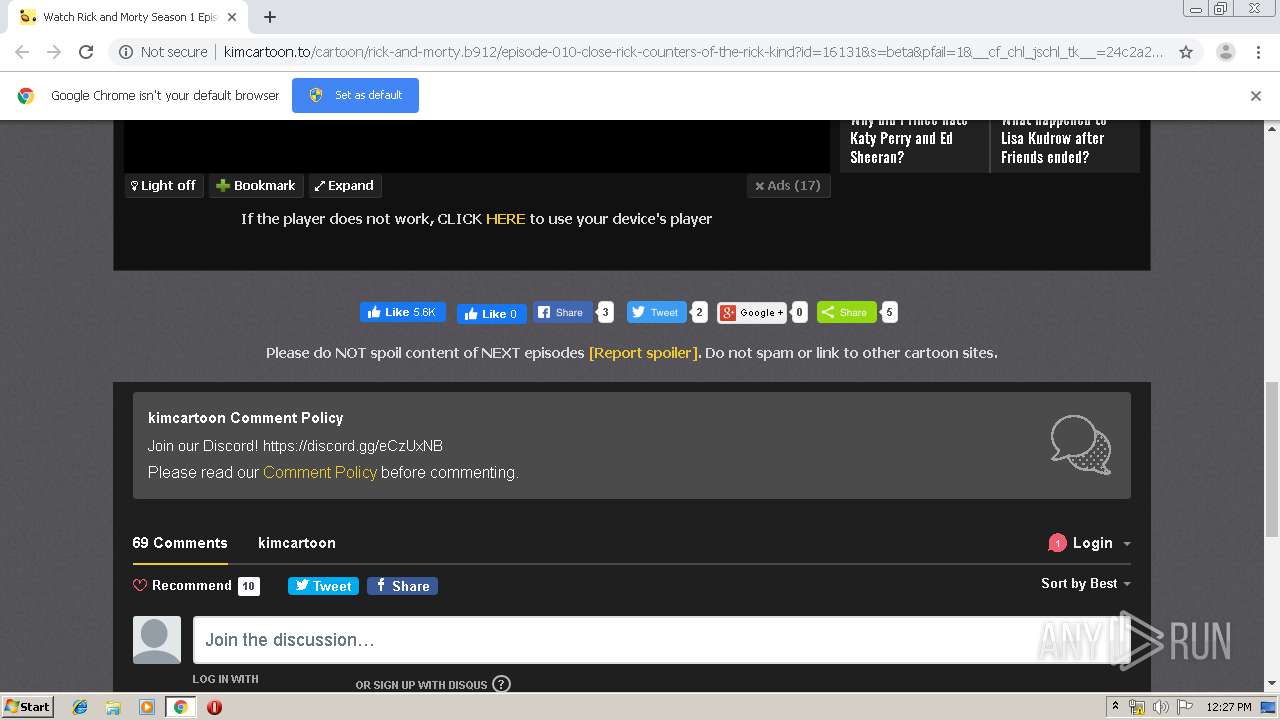The height and width of the screenshot is (720, 1280).
Task: Tweet the Disqus discussion
Action: click(x=323, y=586)
